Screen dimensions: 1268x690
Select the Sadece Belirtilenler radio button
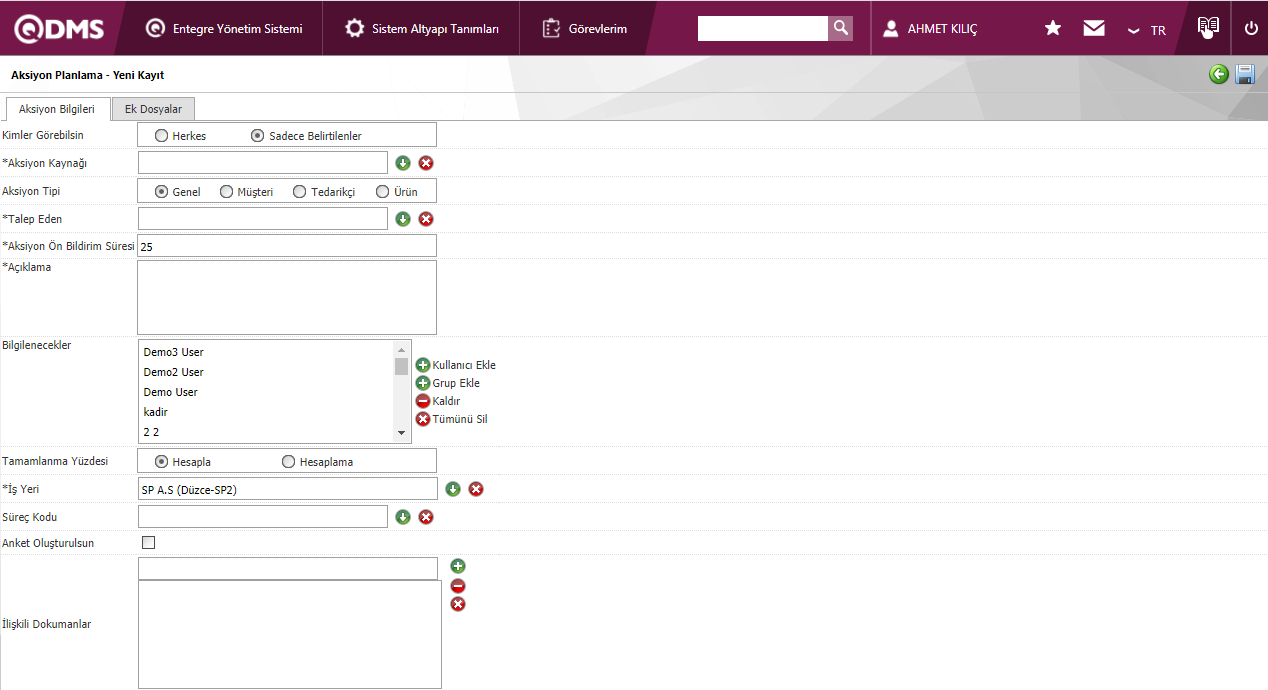(257, 135)
